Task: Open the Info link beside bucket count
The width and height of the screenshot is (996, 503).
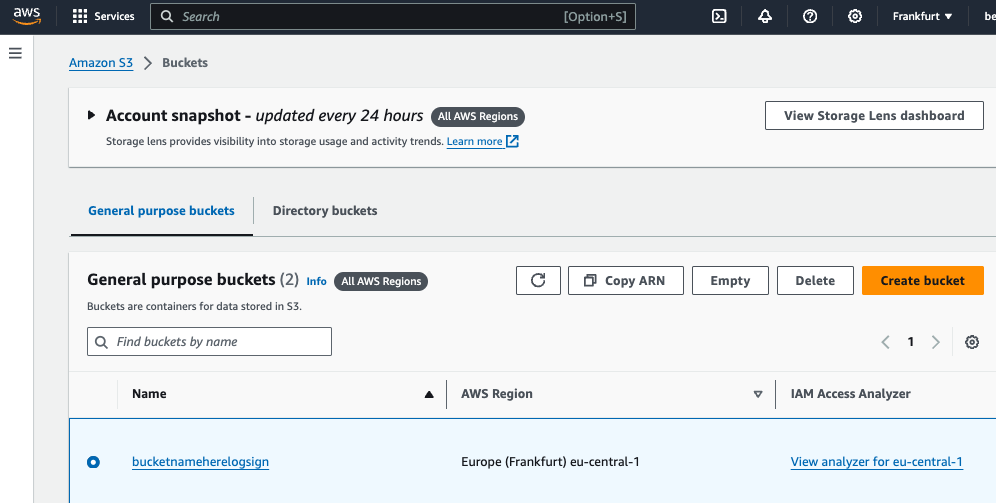Action: pyautogui.click(x=316, y=281)
